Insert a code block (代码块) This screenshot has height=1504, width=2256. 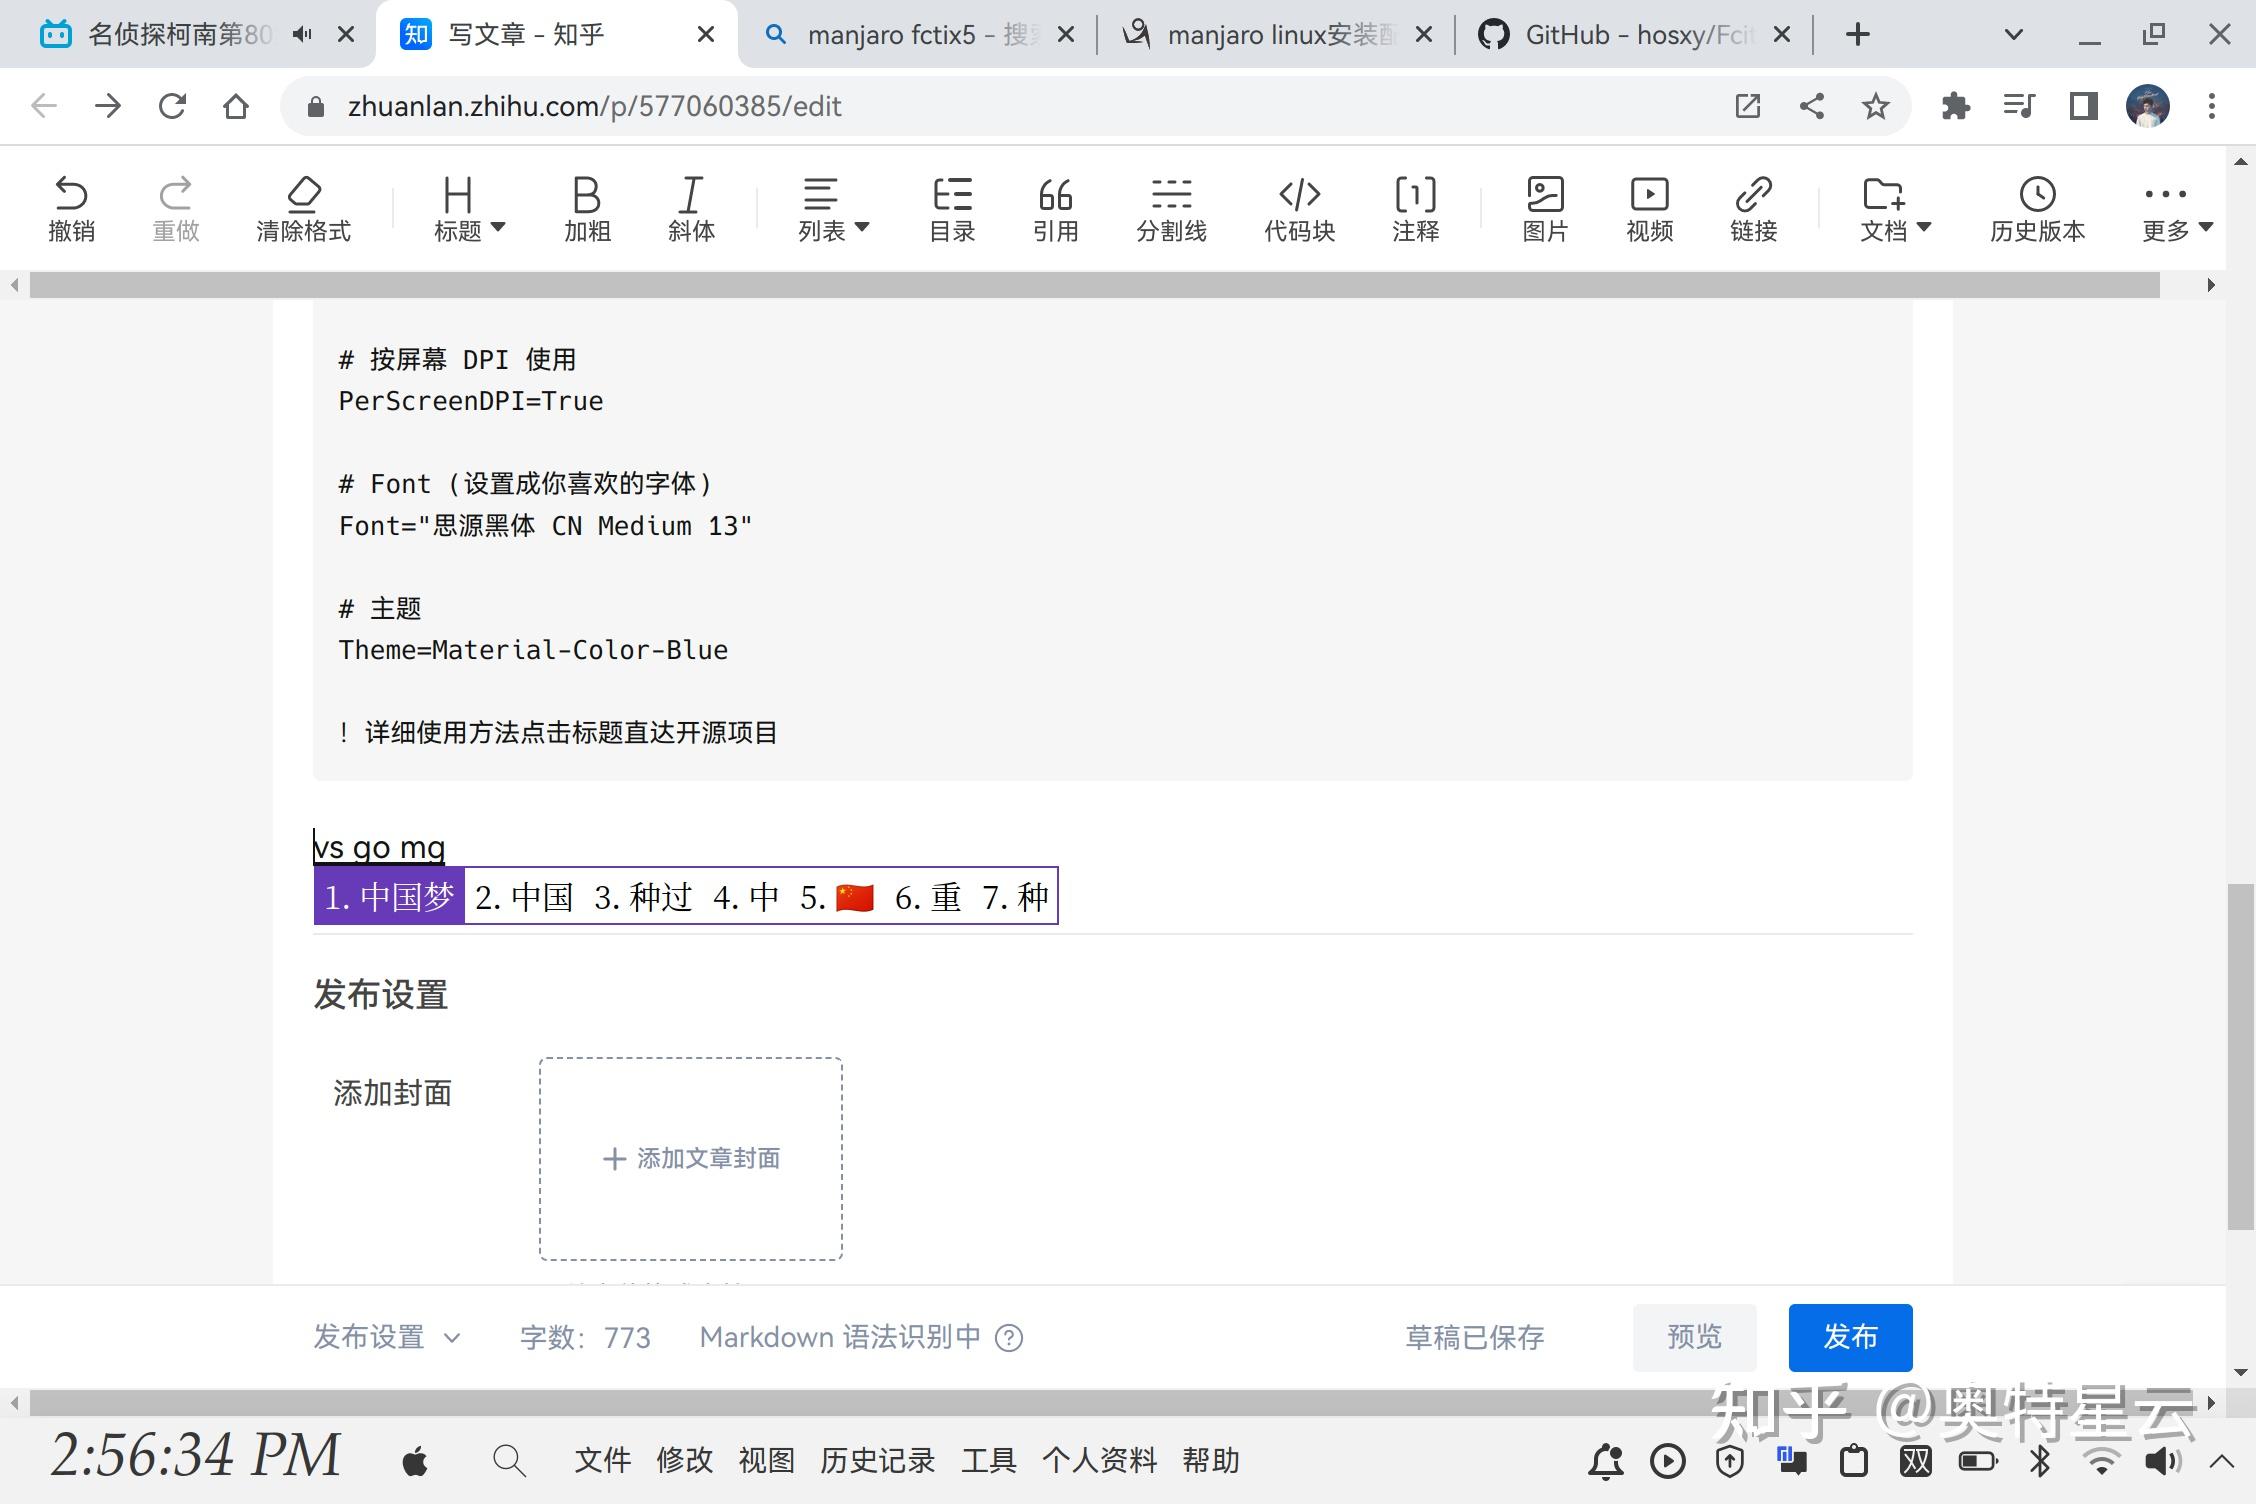point(1299,208)
